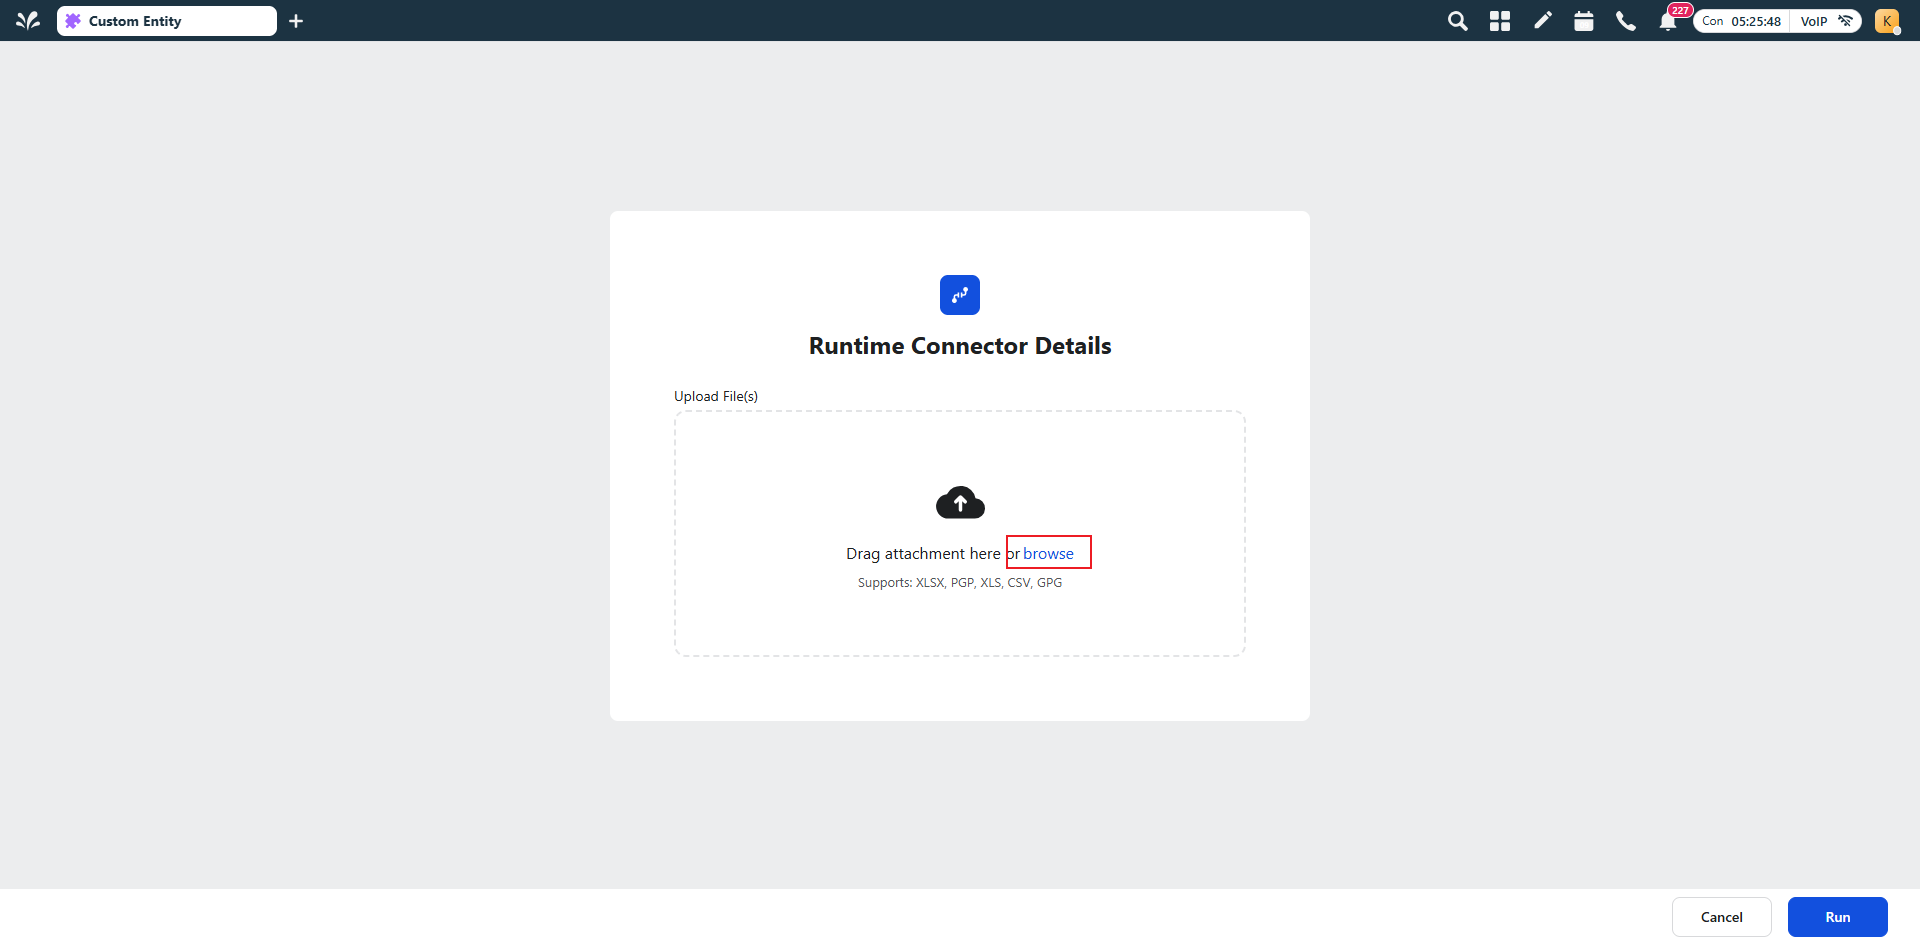Screen dimensions: 1920x945
Task: Click the phone dialer icon
Action: pos(1626,21)
